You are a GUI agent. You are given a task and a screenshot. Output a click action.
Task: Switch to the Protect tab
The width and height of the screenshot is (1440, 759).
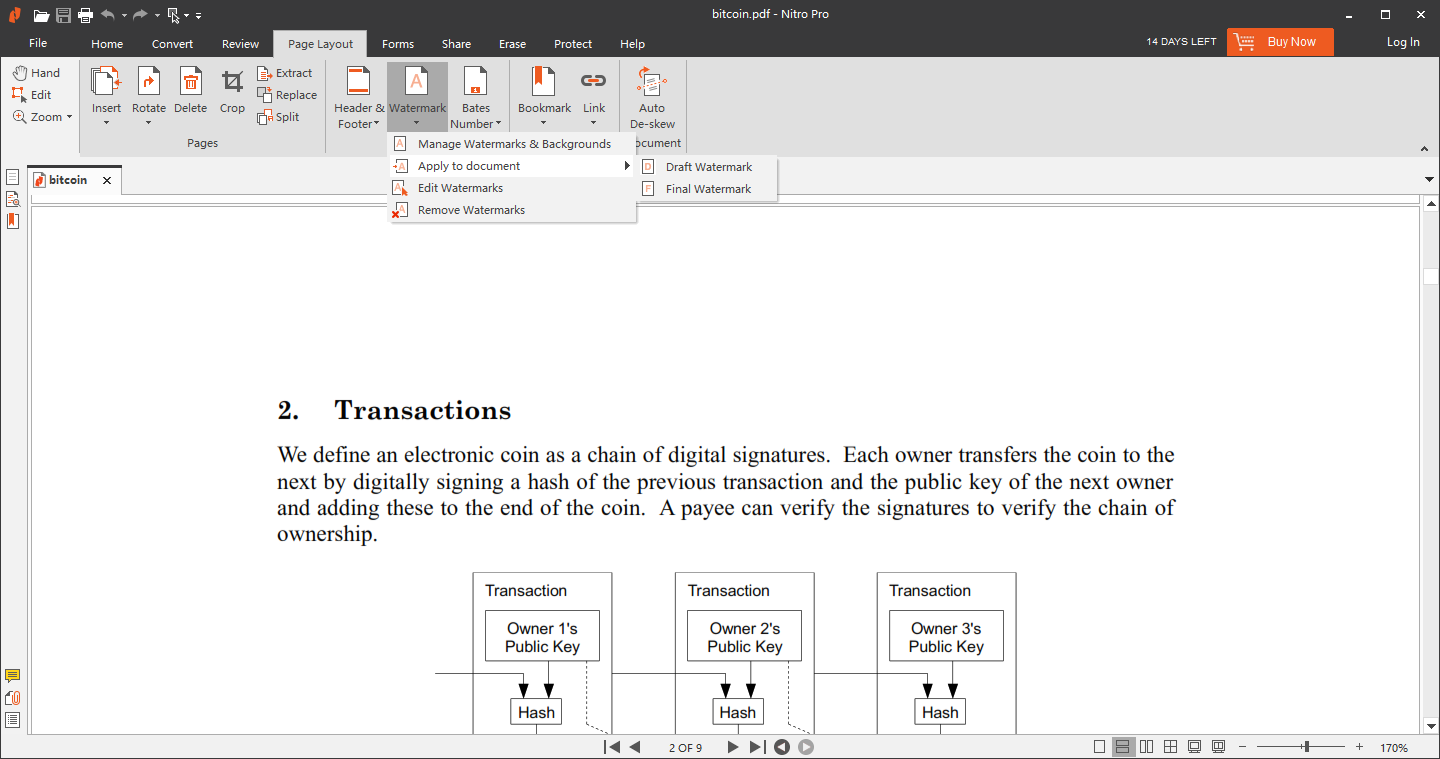(573, 44)
